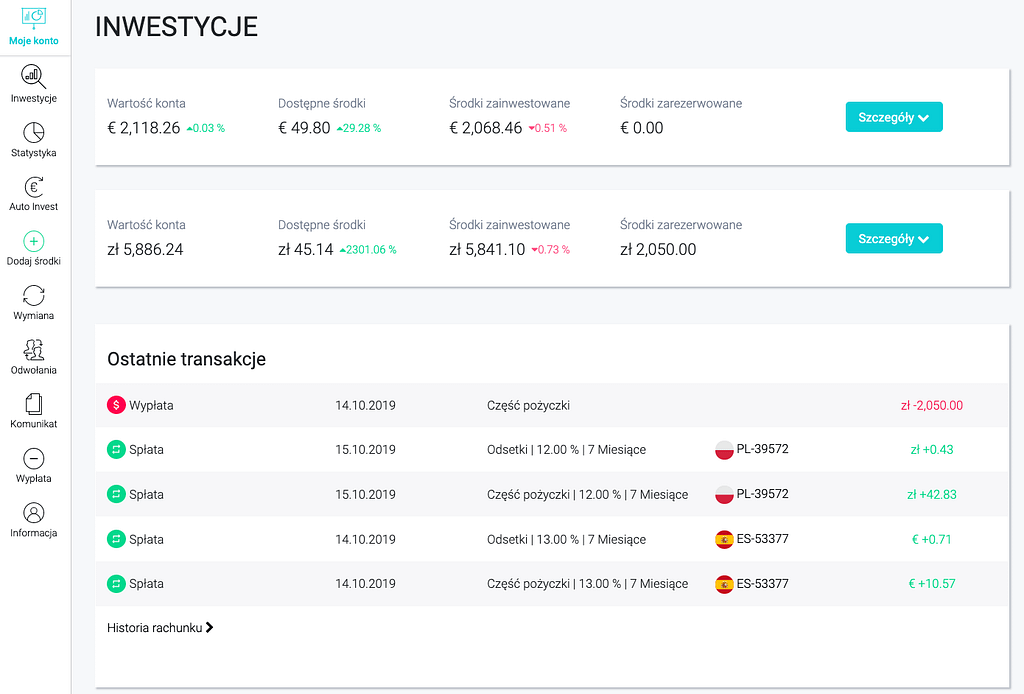Open loan PL-39572 in the zł +42.83 row
This screenshot has height=694, width=1024.
point(762,494)
